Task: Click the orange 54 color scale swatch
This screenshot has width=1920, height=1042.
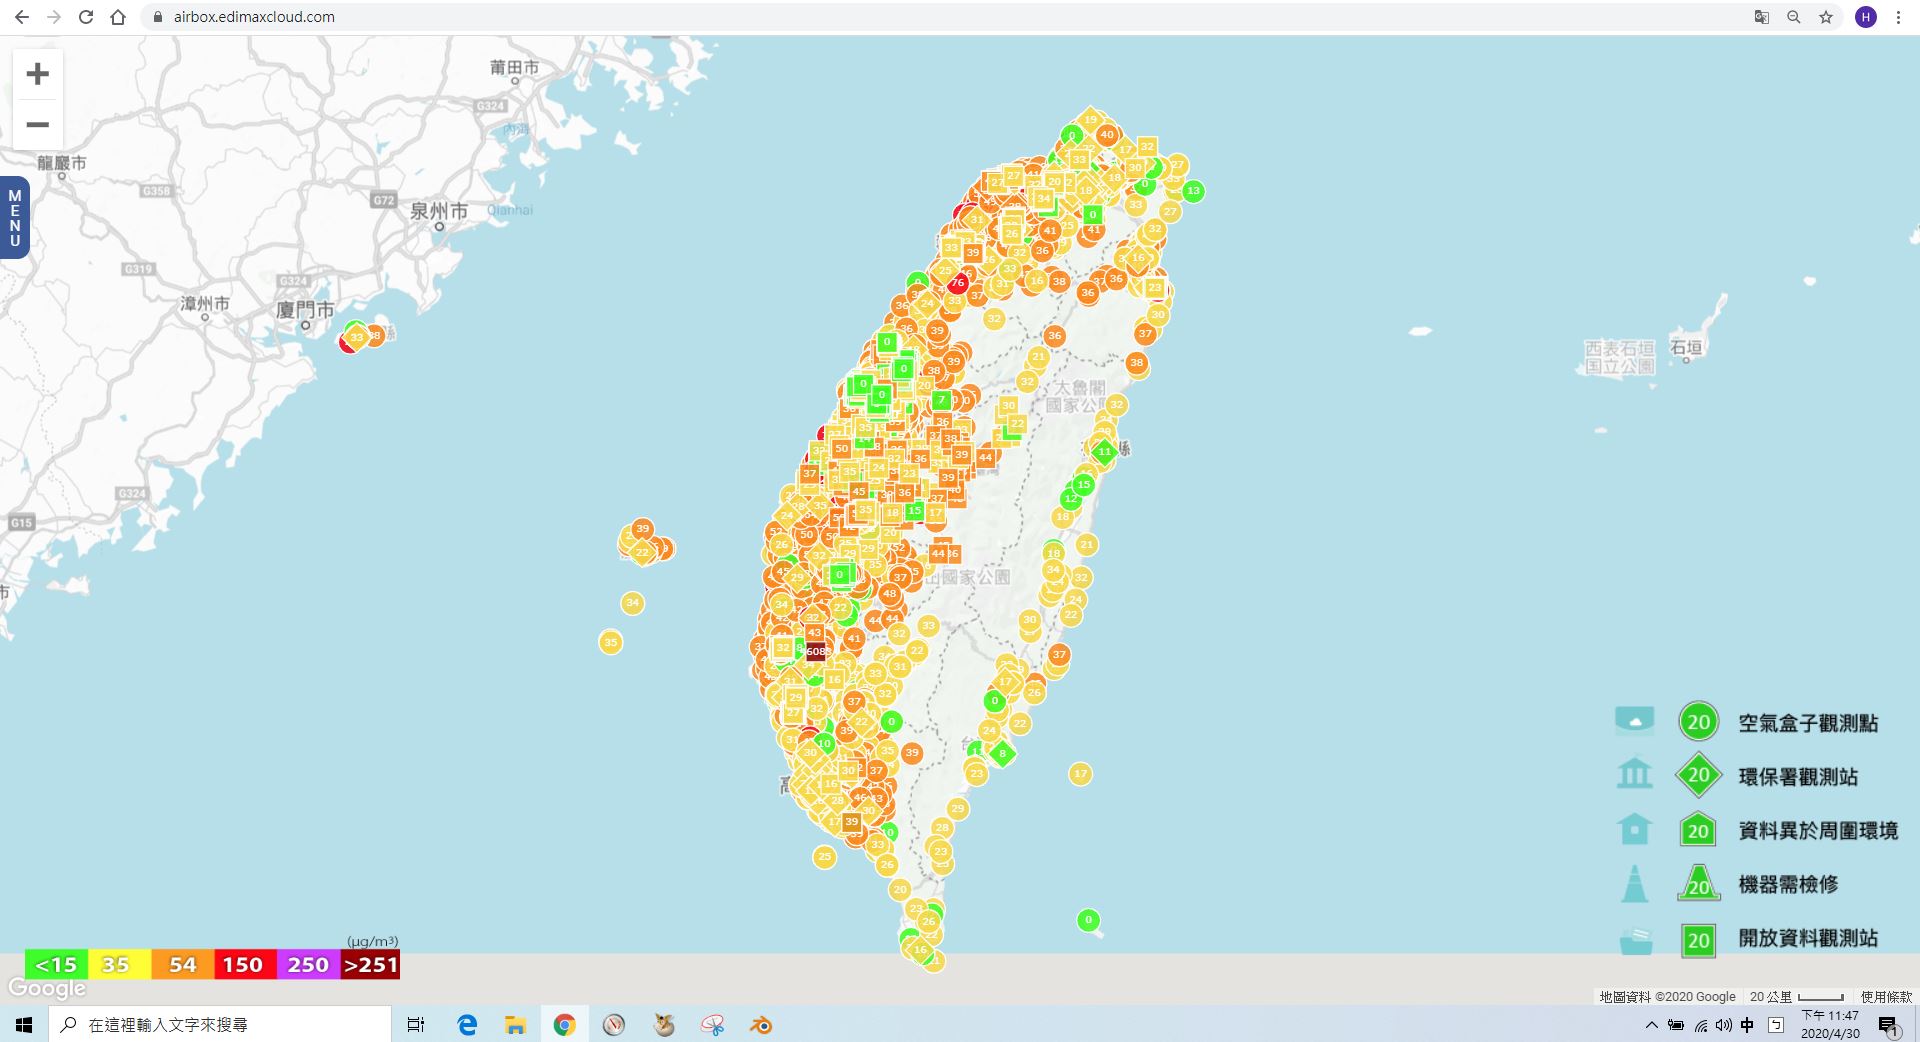Action: click(x=182, y=965)
